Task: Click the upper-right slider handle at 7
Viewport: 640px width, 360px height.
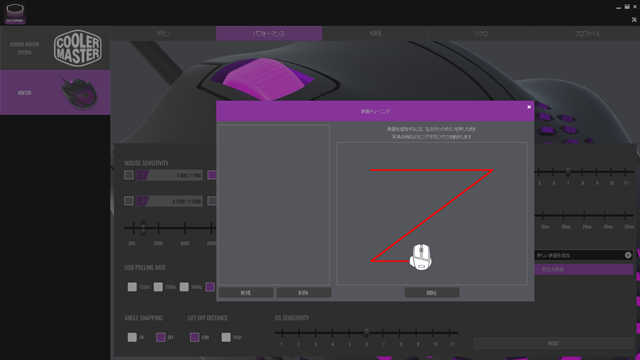Action: (x=568, y=171)
